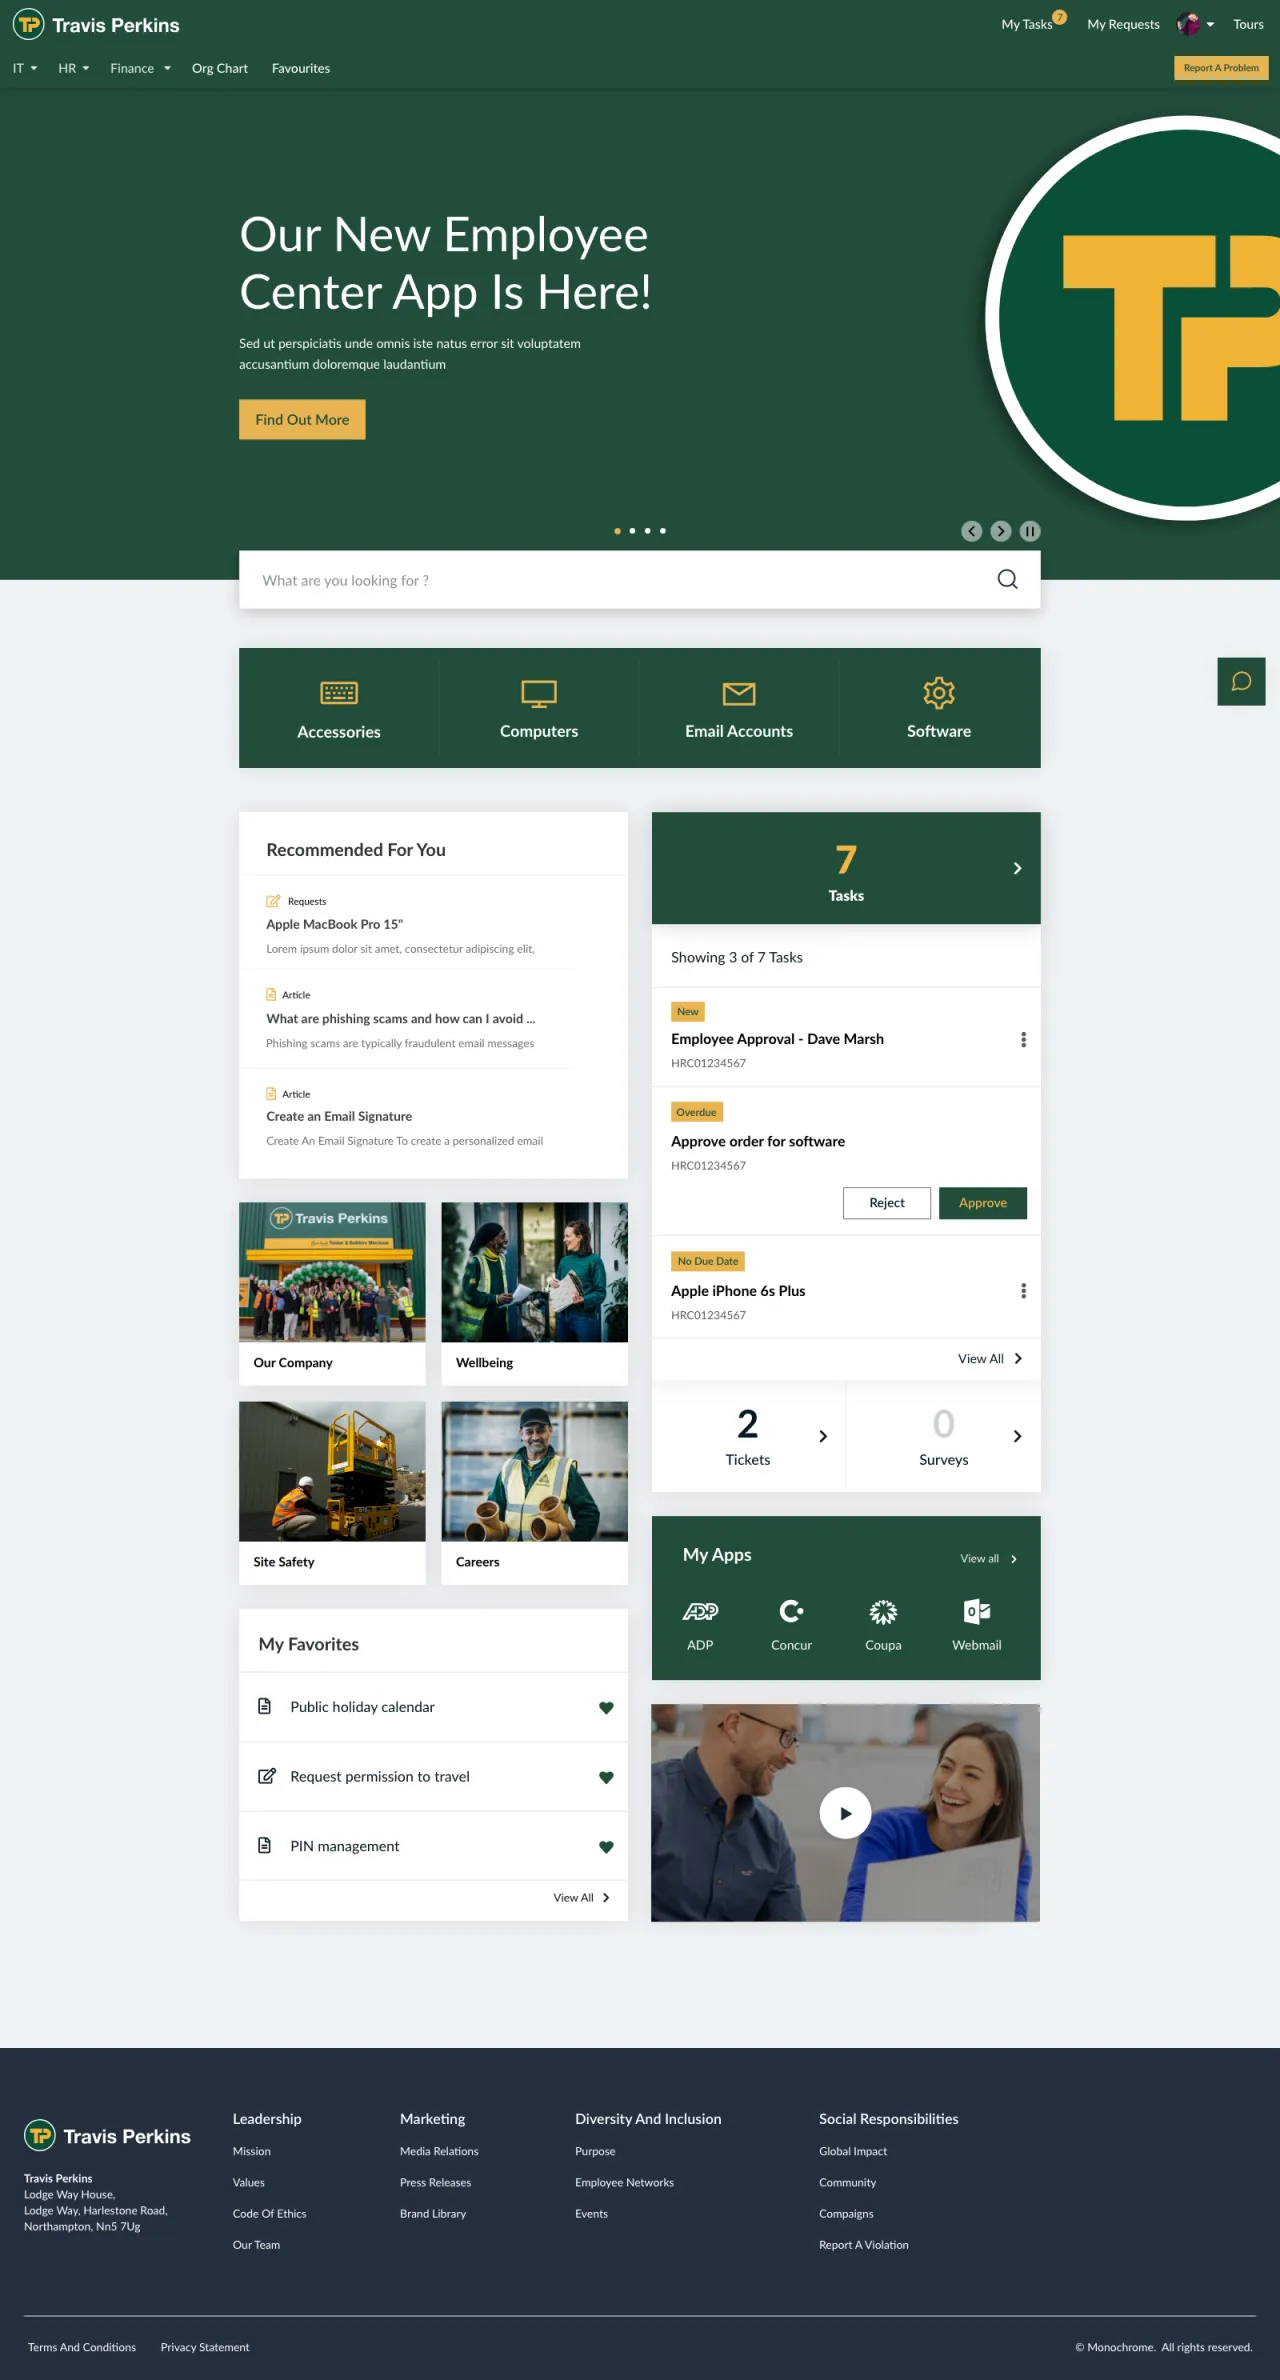
Task: Click the Travis Perkins logo in header
Action: (x=96, y=24)
